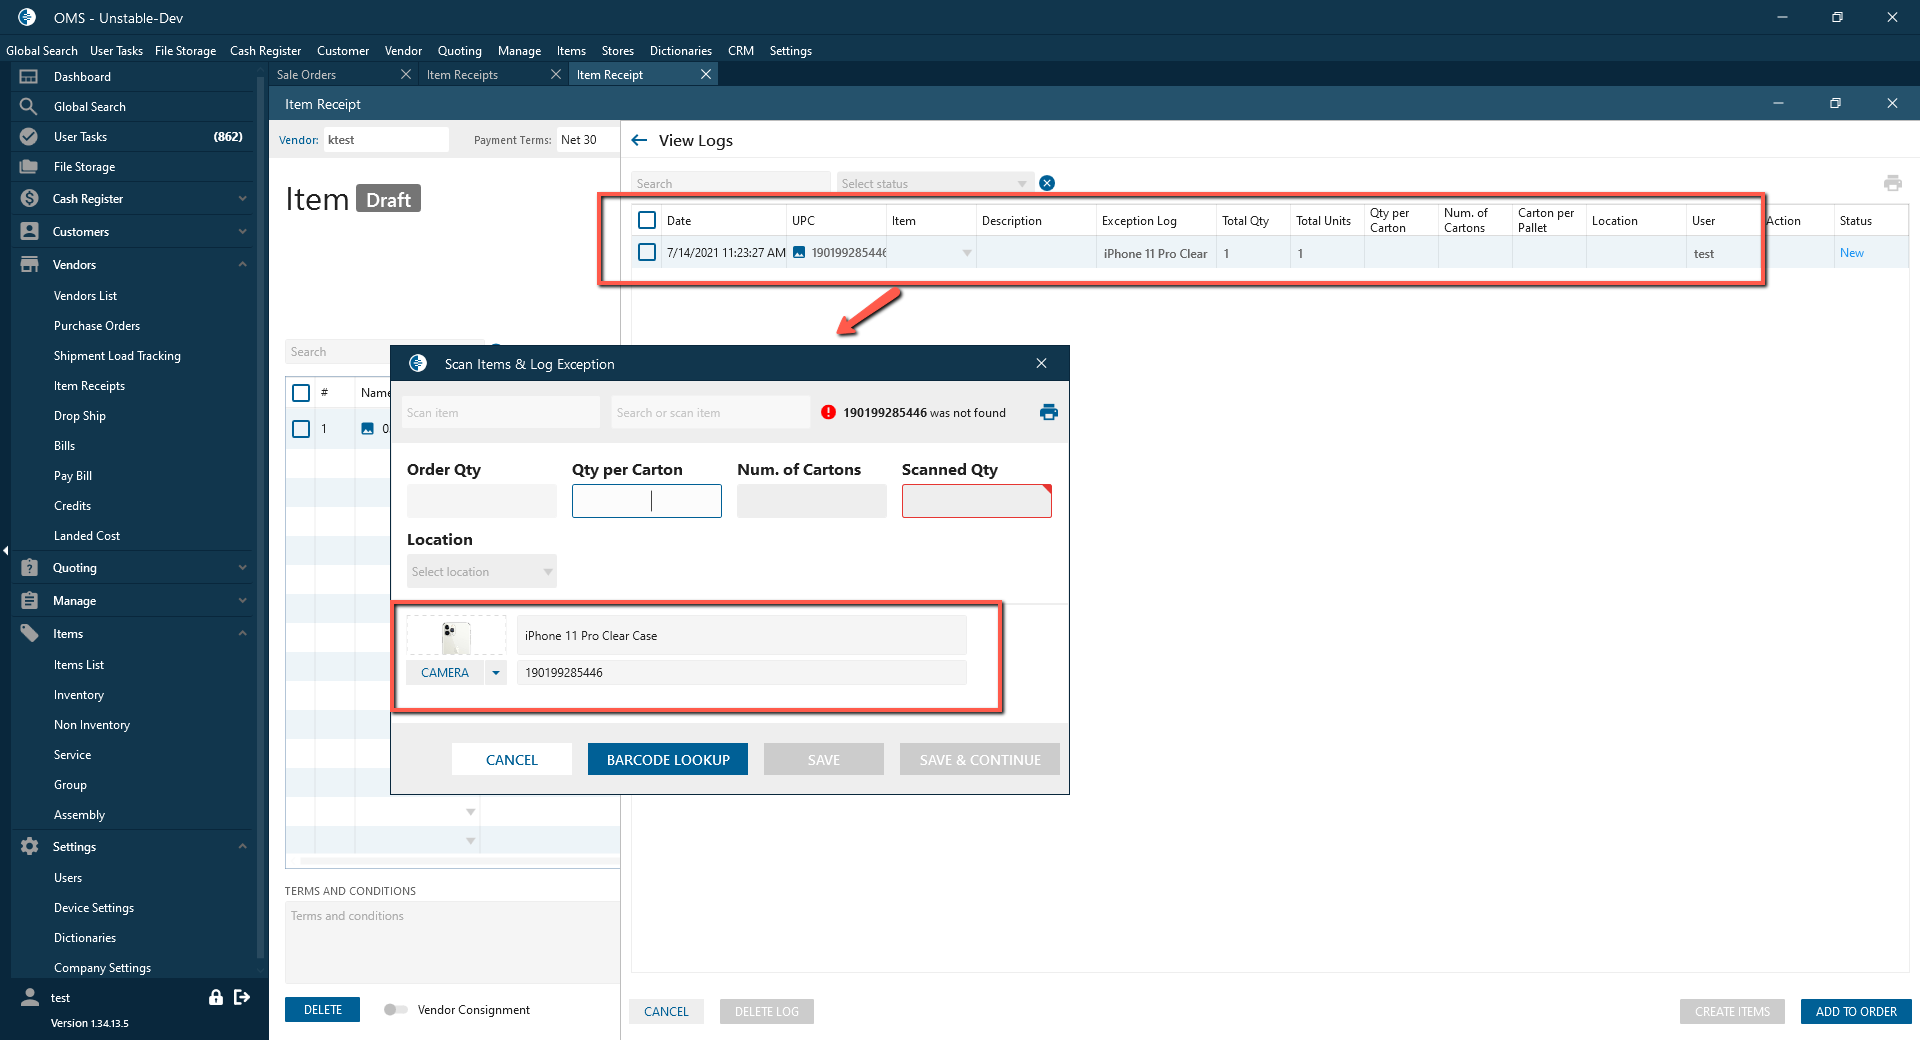The width and height of the screenshot is (1920, 1040).
Task: Collapse the sidebar with the left arrow handle
Action: click(x=5, y=550)
